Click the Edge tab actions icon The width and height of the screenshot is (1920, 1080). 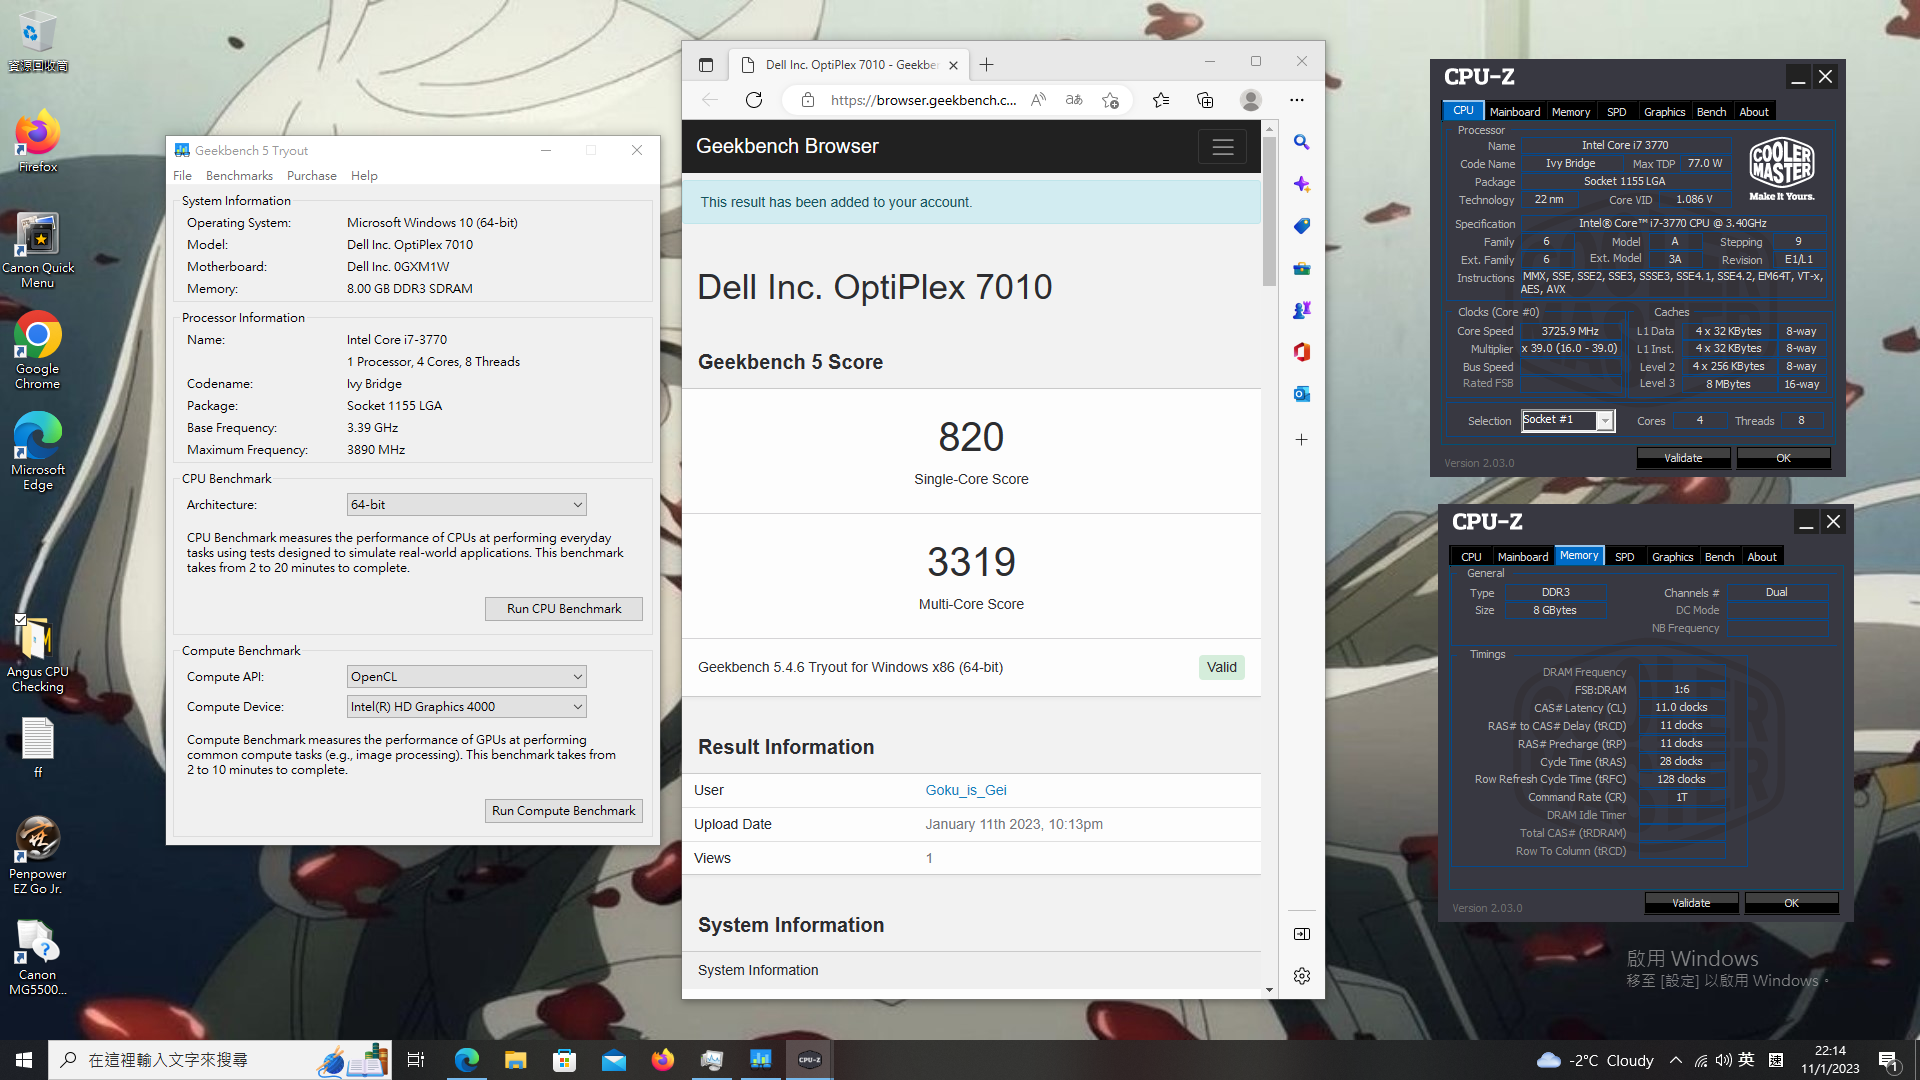(x=706, y=65)
